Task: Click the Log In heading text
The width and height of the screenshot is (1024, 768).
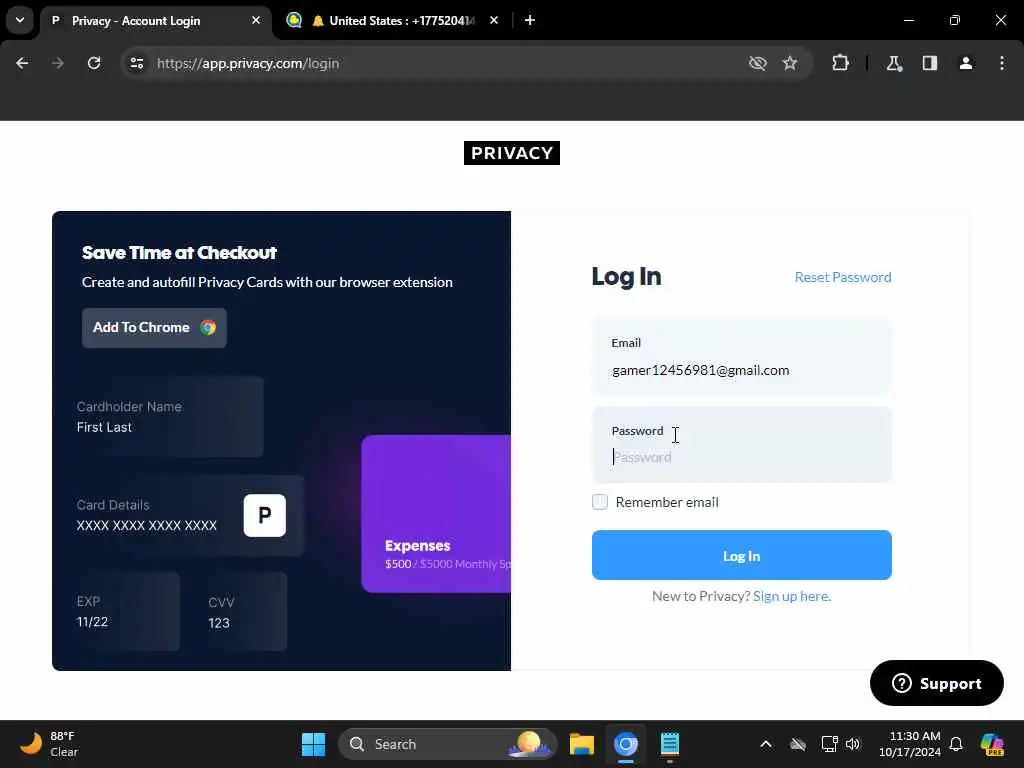Action: [x=626, y=277]
